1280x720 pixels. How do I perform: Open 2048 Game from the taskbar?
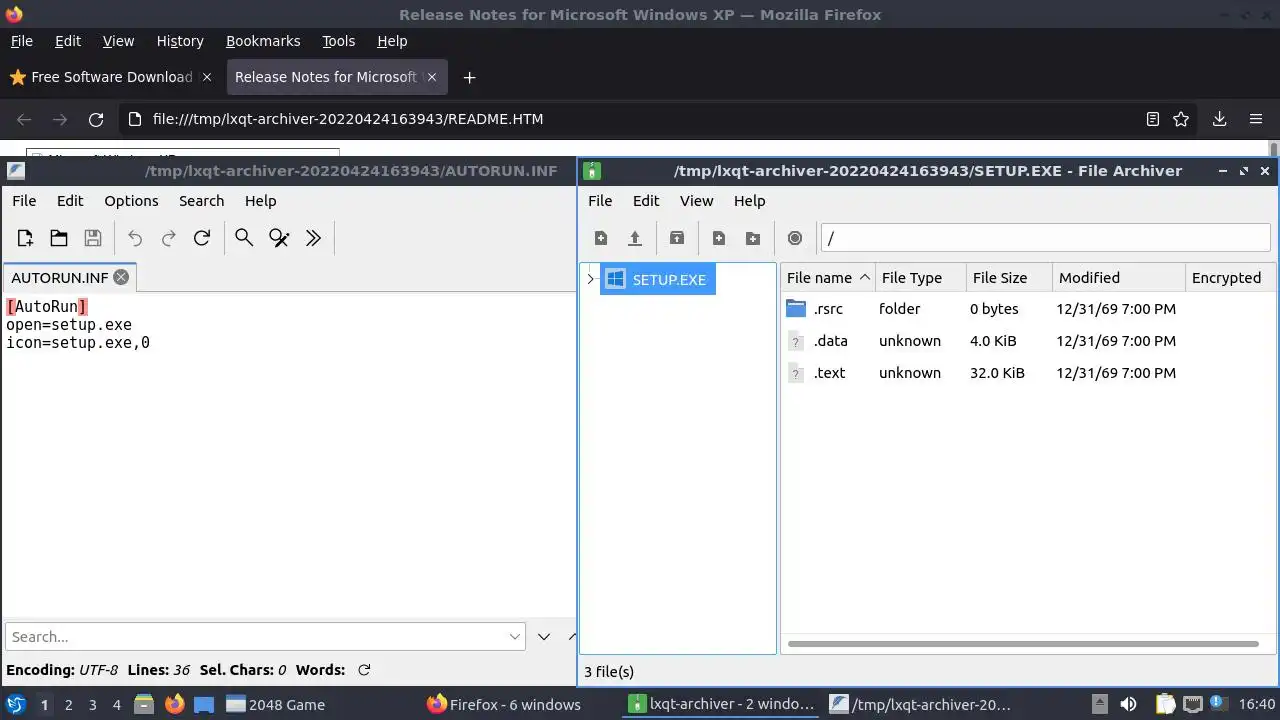tap(276, 704)
